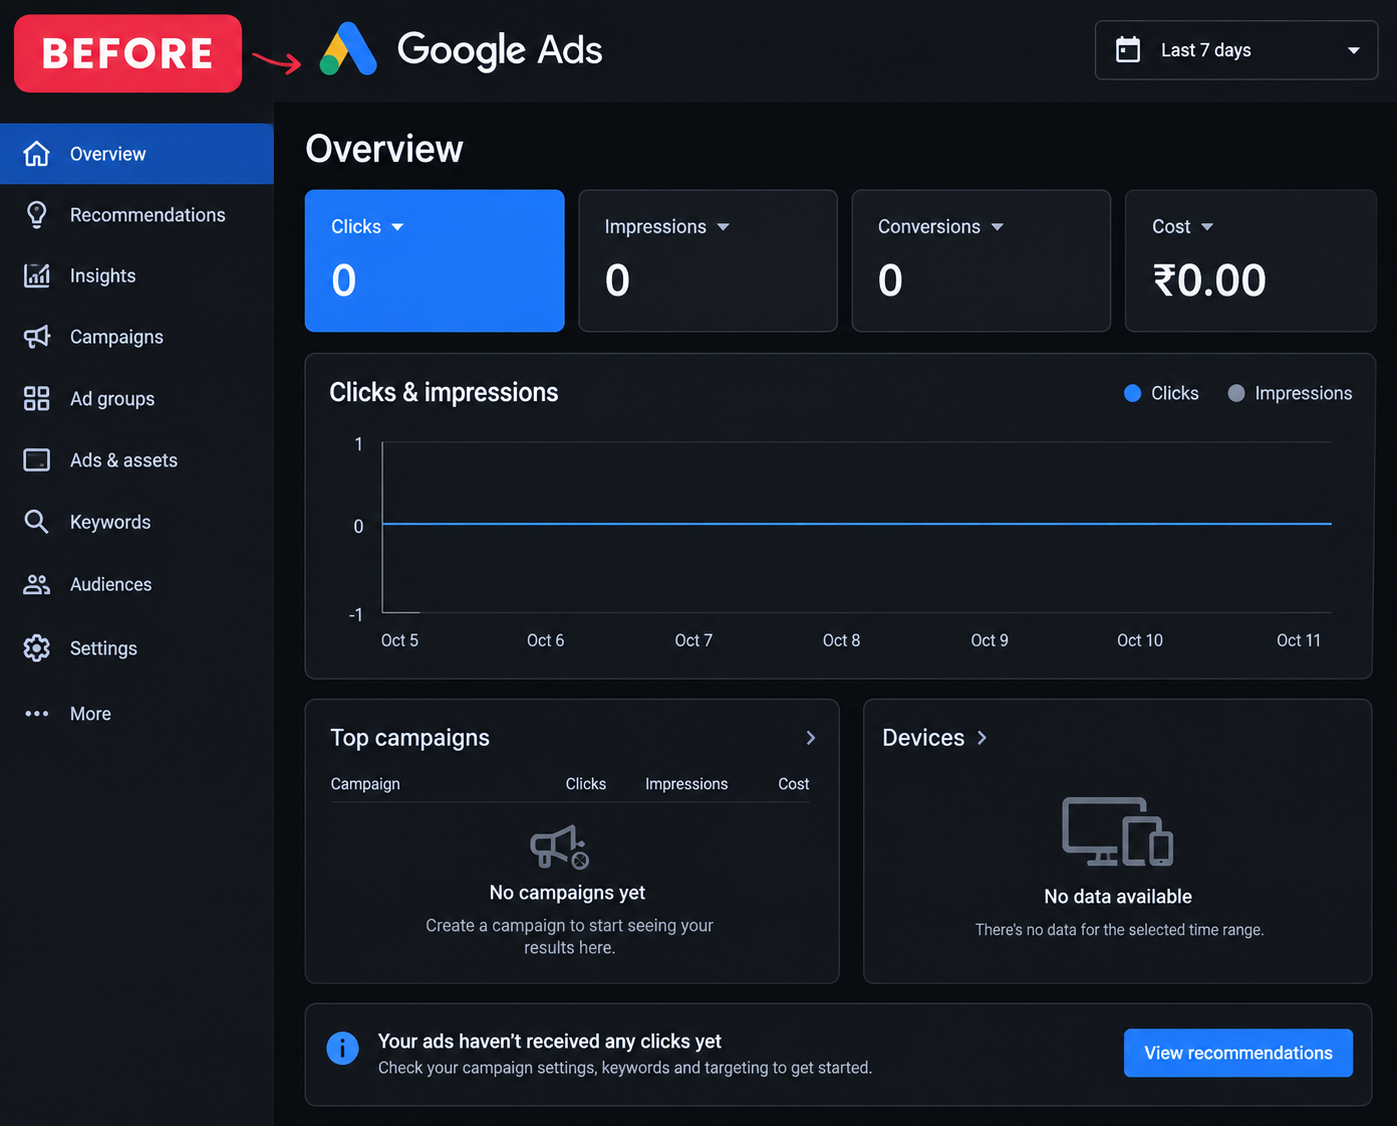Click the More three-dots icon
This screenshot has width=1397, height=1126.
[x=37, y=714]
